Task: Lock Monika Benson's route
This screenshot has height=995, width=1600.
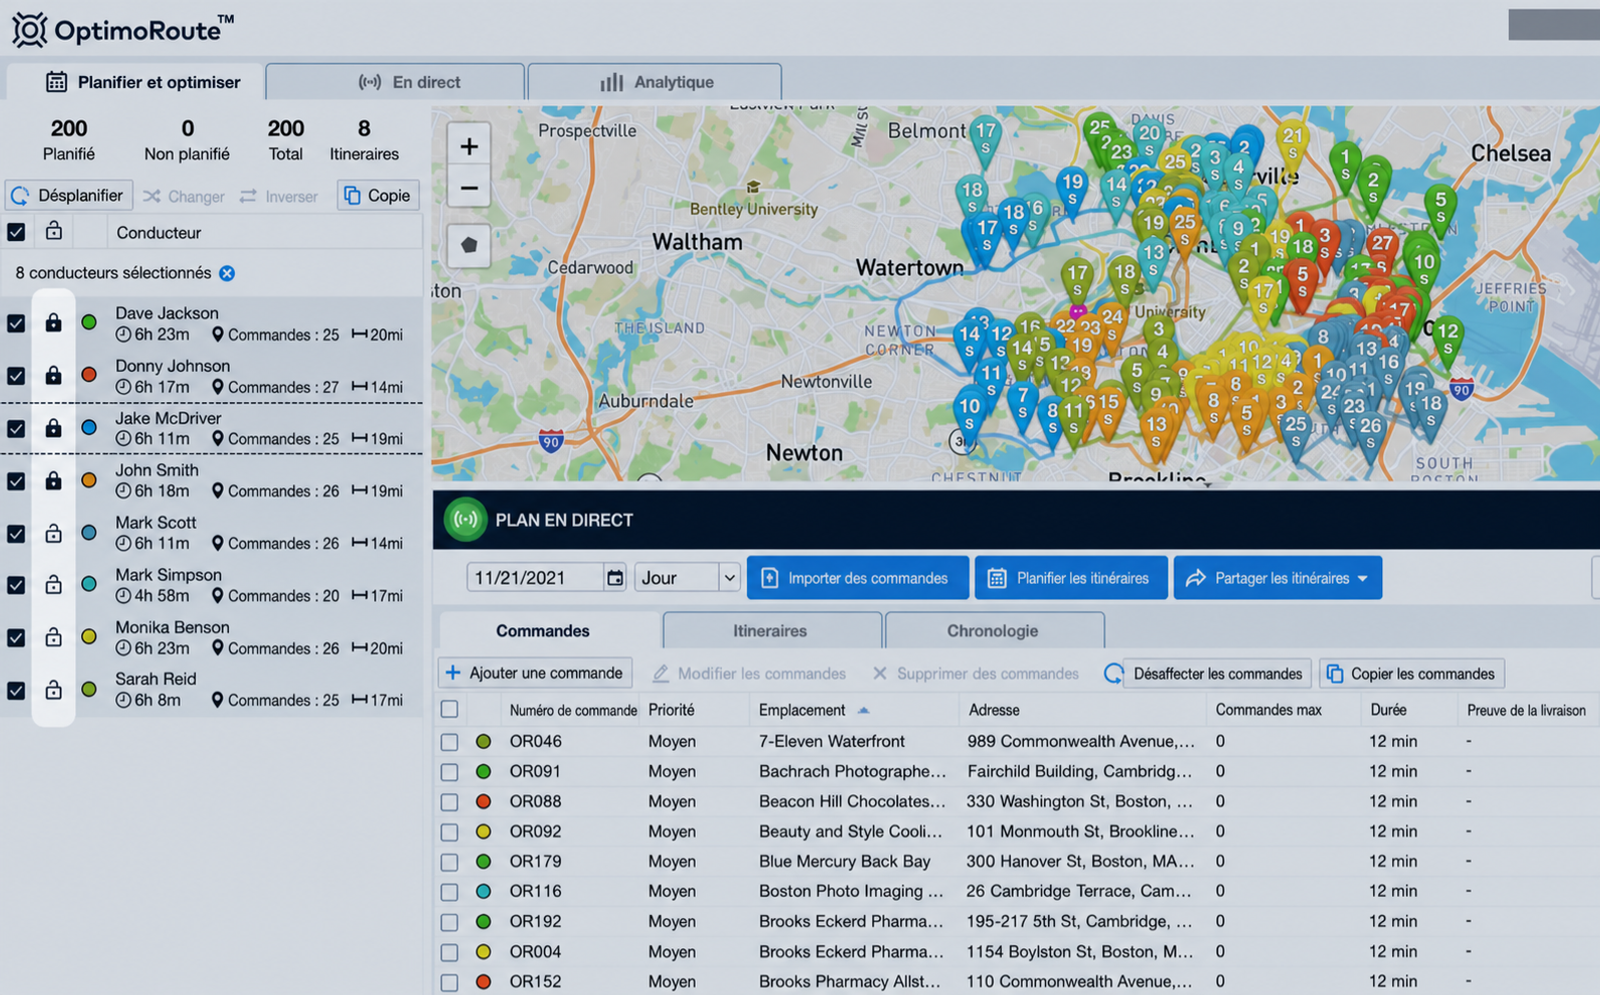Action: (53, 637)
